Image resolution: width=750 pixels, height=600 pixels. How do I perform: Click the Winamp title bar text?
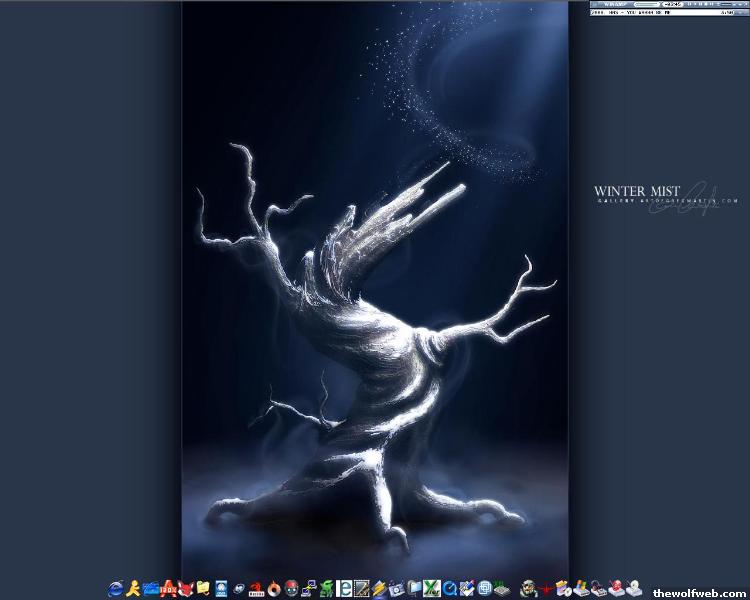tap(615, 4)
